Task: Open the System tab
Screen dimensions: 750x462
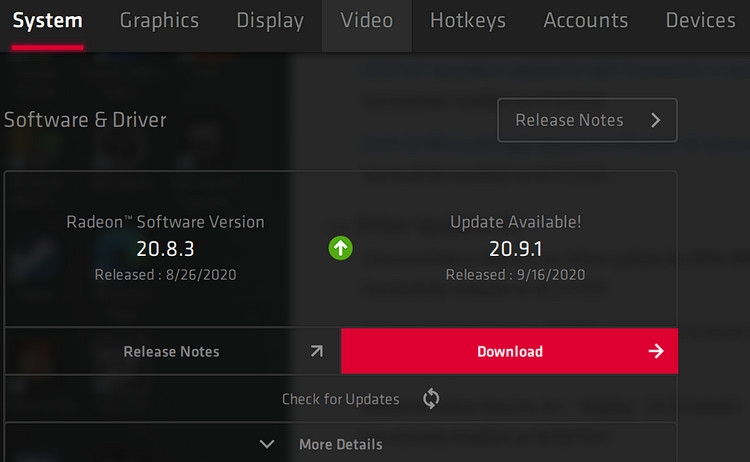Action: pos(47,21)
